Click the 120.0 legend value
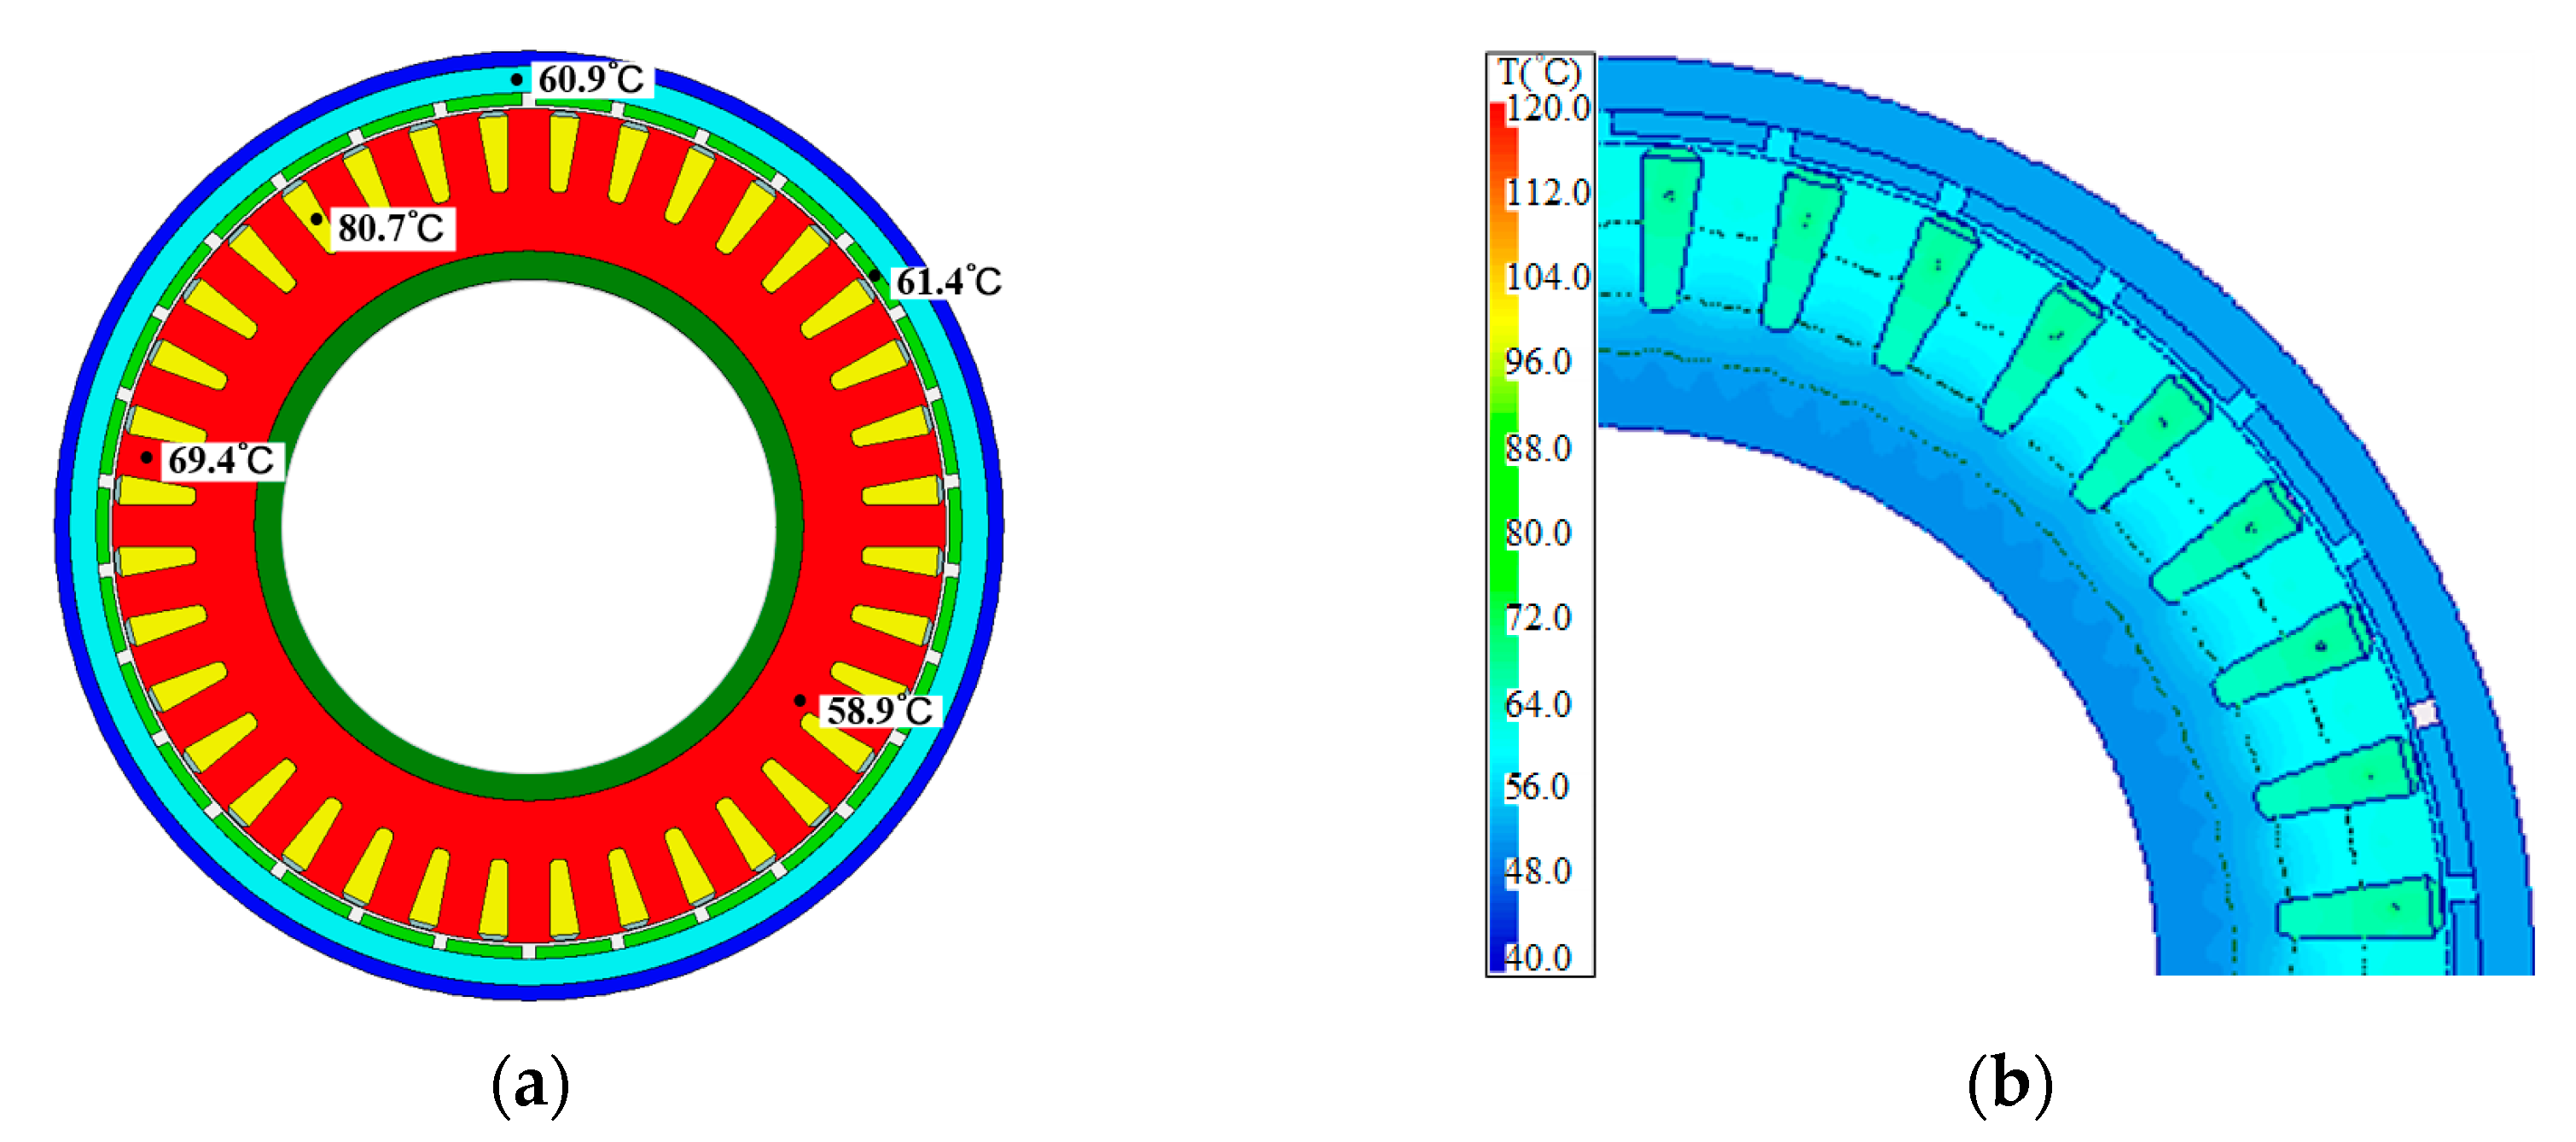 pyautogui.click(x=1547, y=108)
